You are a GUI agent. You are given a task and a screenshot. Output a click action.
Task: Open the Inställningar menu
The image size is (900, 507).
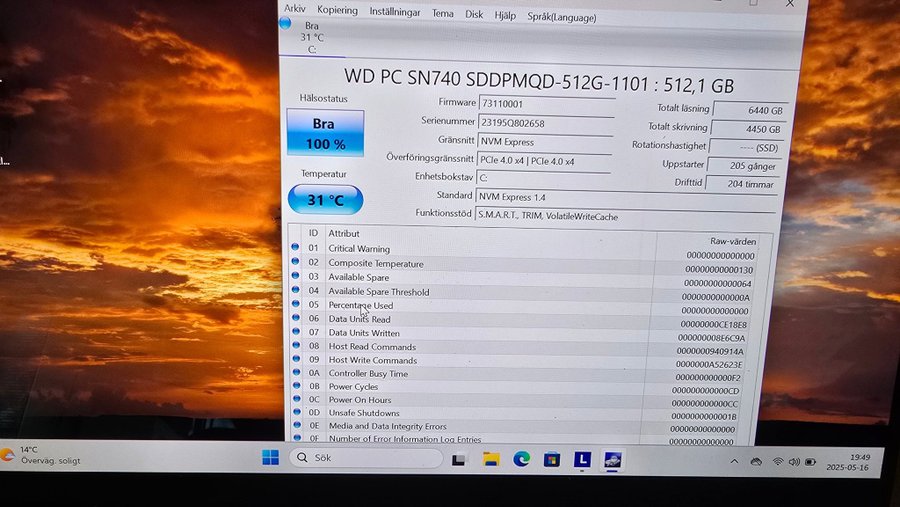pos(394,11)
